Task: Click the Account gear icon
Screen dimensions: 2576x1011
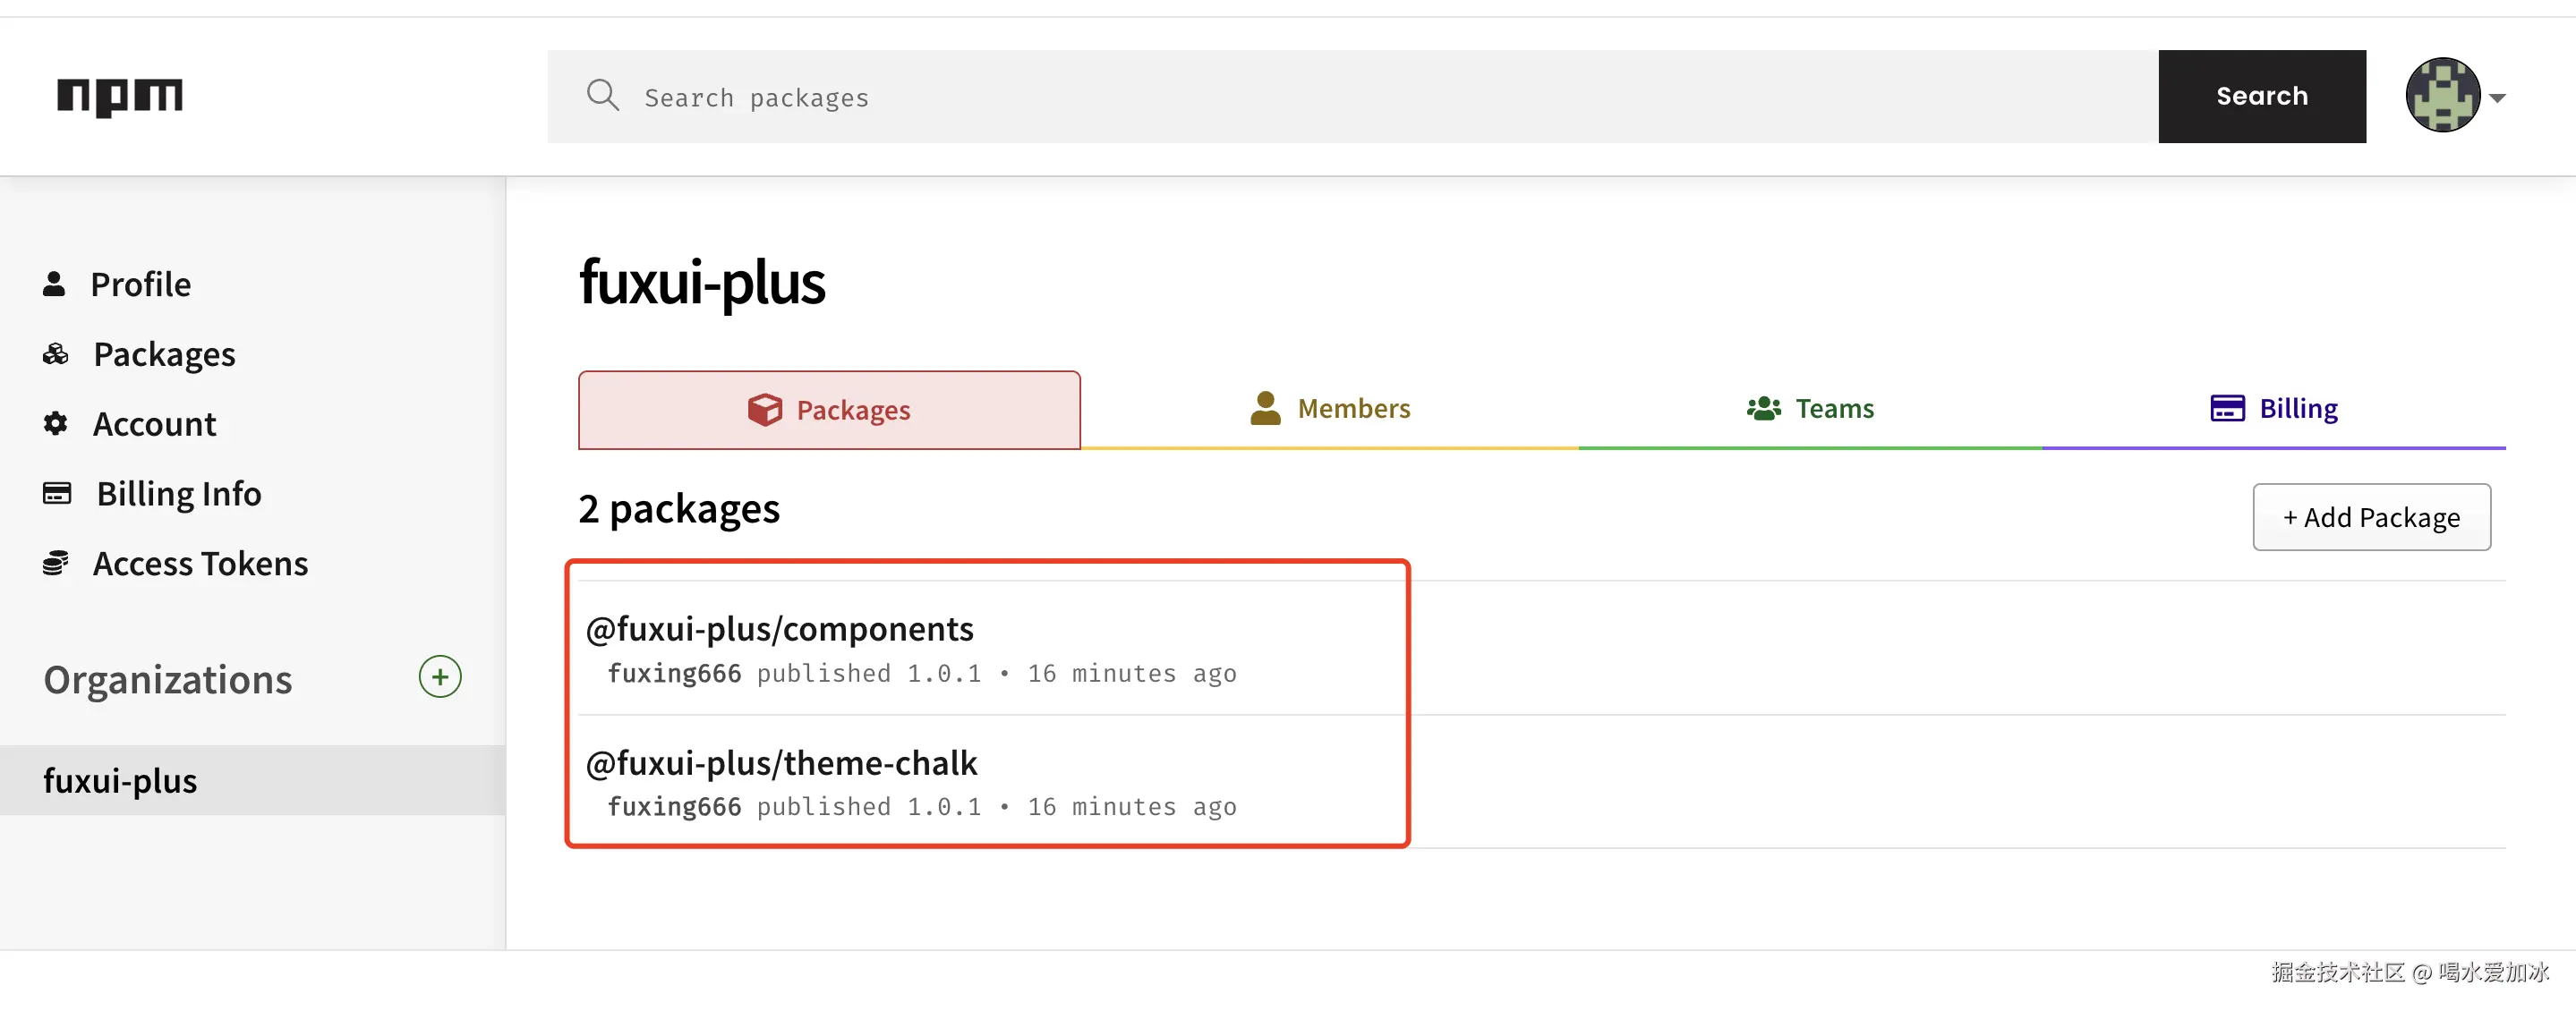Action: (x=56, y=424)
